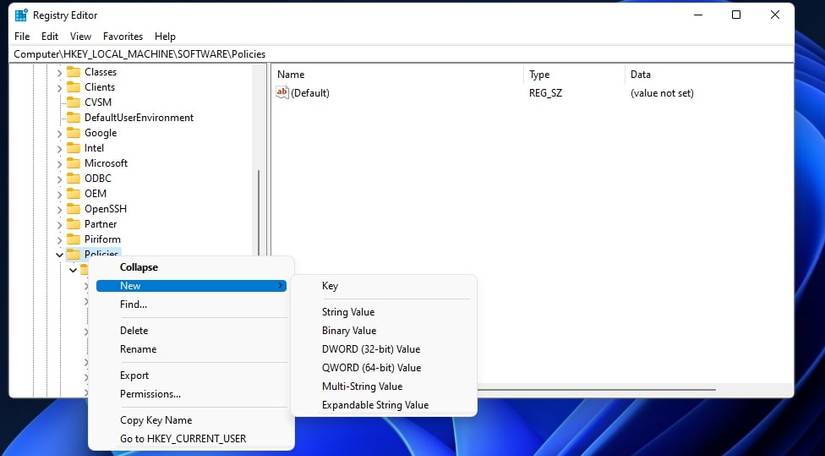
Task: Select the CVSM key label
Action: 98,102
